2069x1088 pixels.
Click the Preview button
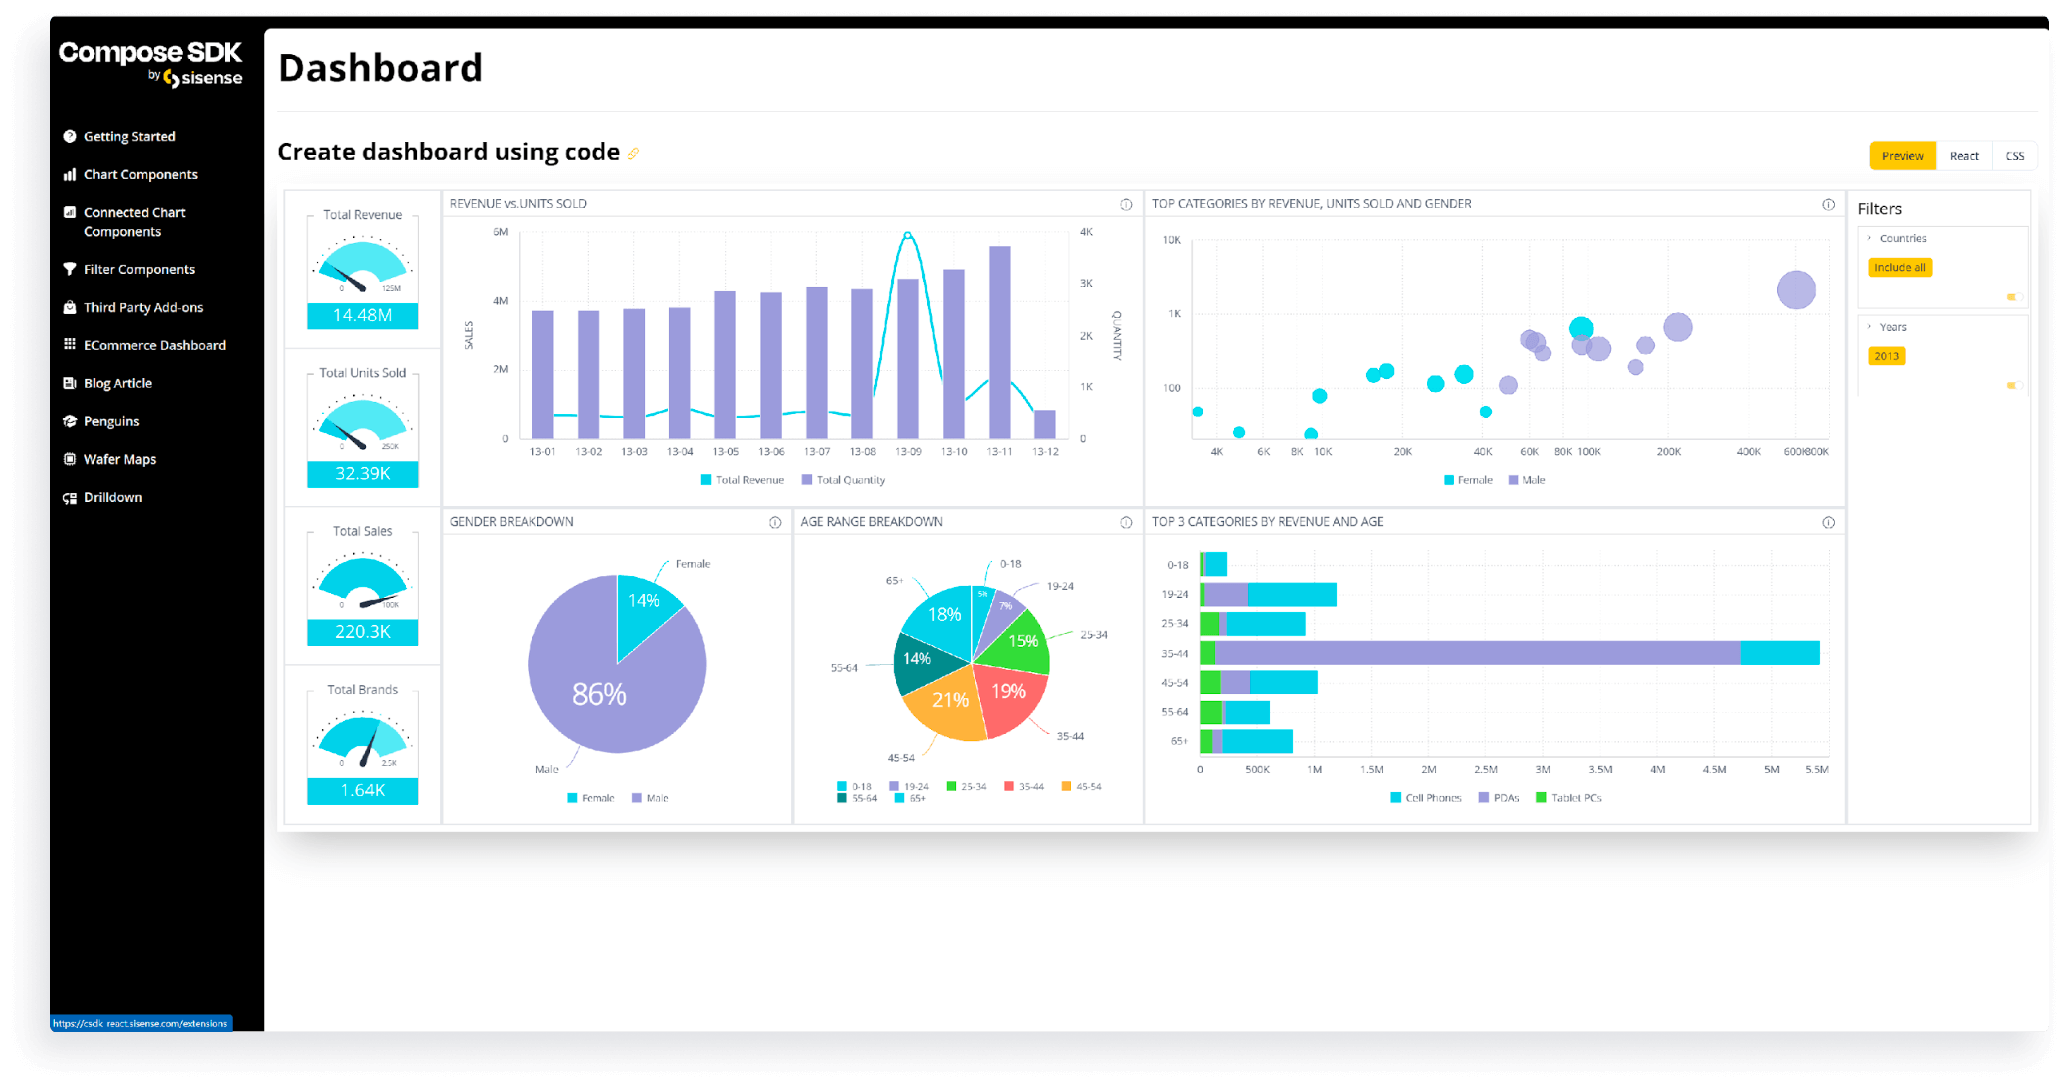pyautogui.click(x=1903, y=155)
